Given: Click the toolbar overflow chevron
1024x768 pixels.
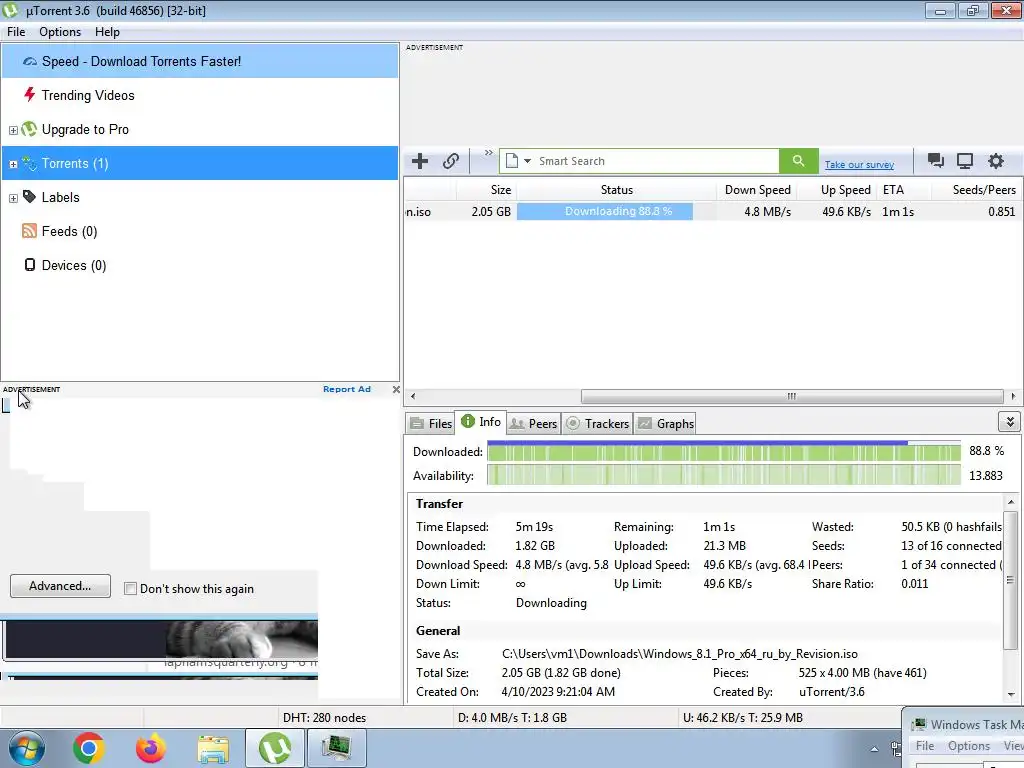Looking at the screenshot, I should (x=488, y=153).
